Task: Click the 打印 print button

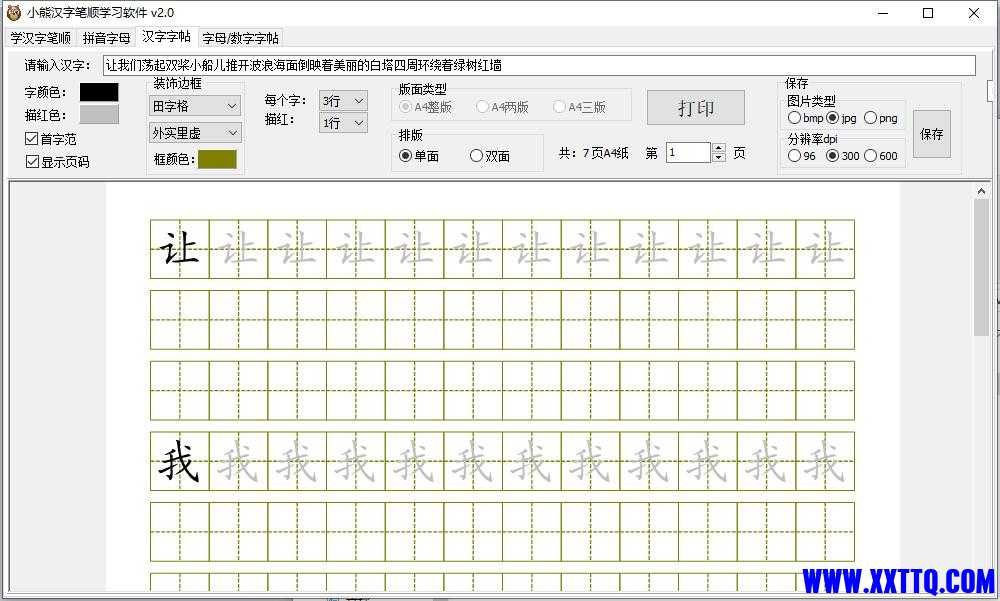Action: click(696, 107)
